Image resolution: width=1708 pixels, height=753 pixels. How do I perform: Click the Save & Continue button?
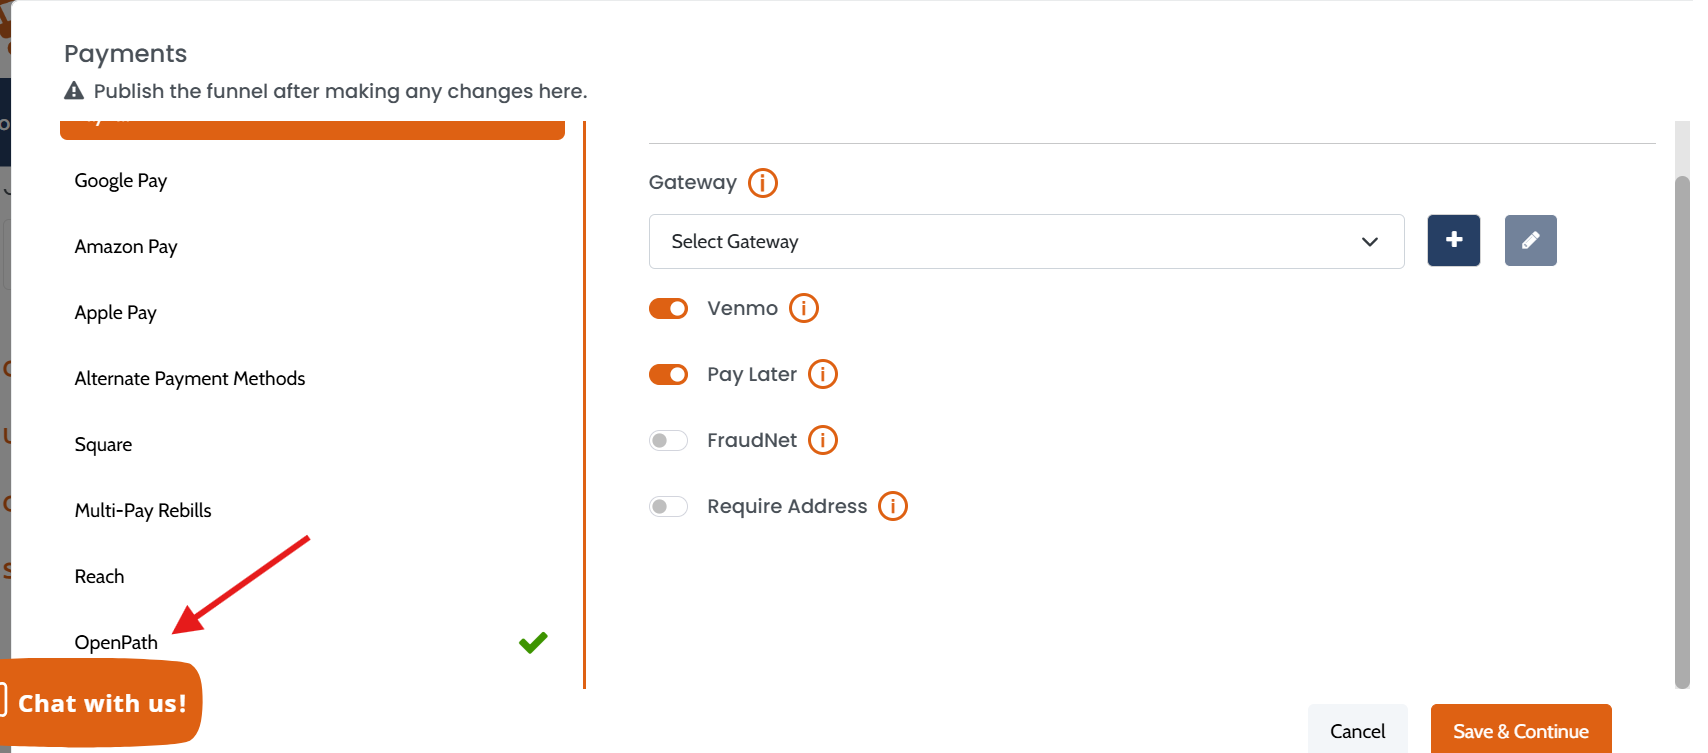point(1520,731)
